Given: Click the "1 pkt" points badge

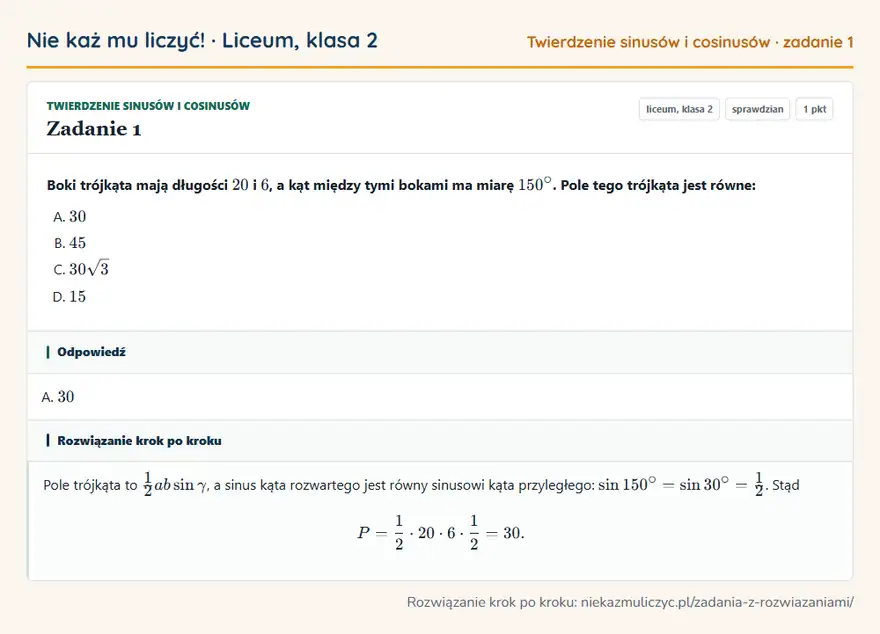Looking at the screenshot, I should 814,109.
